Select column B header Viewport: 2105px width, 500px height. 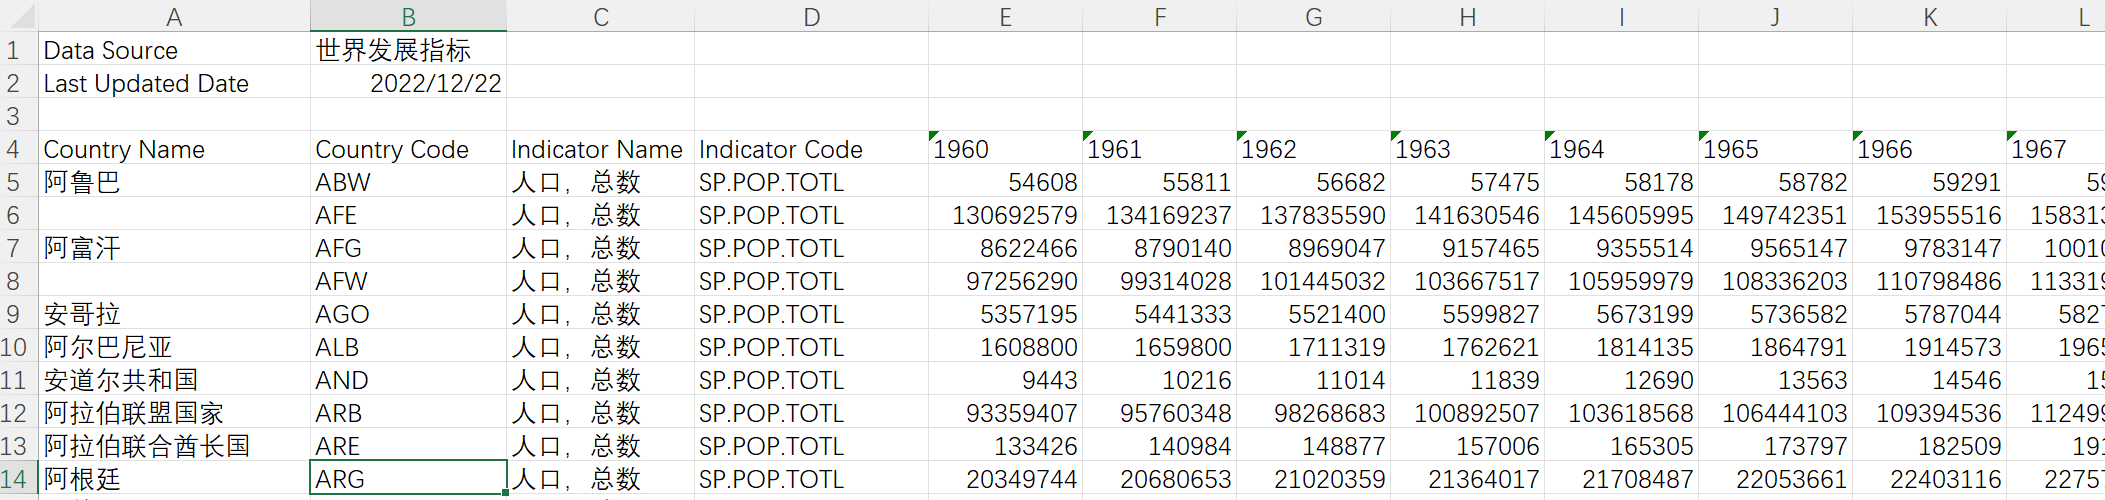click(x=408, y=16)
